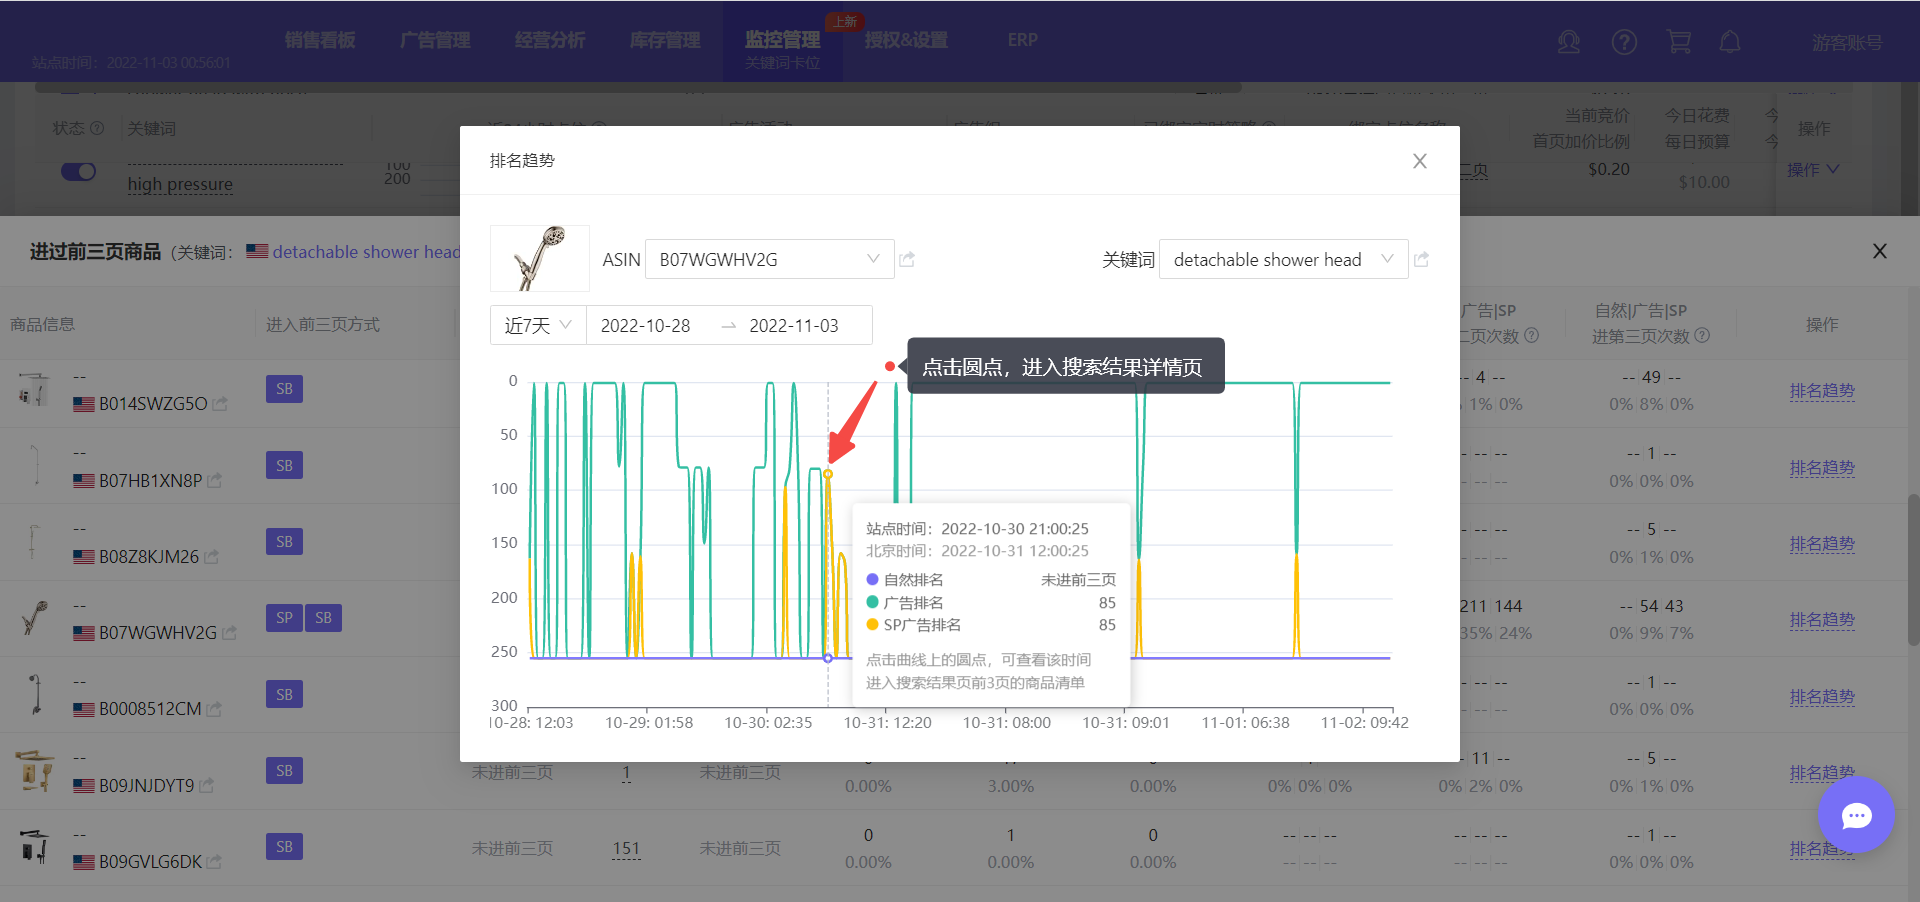Open external link icon next to B08Z8KJM26
Screen dimensions: 1920x902
click(x=211, y=557)
